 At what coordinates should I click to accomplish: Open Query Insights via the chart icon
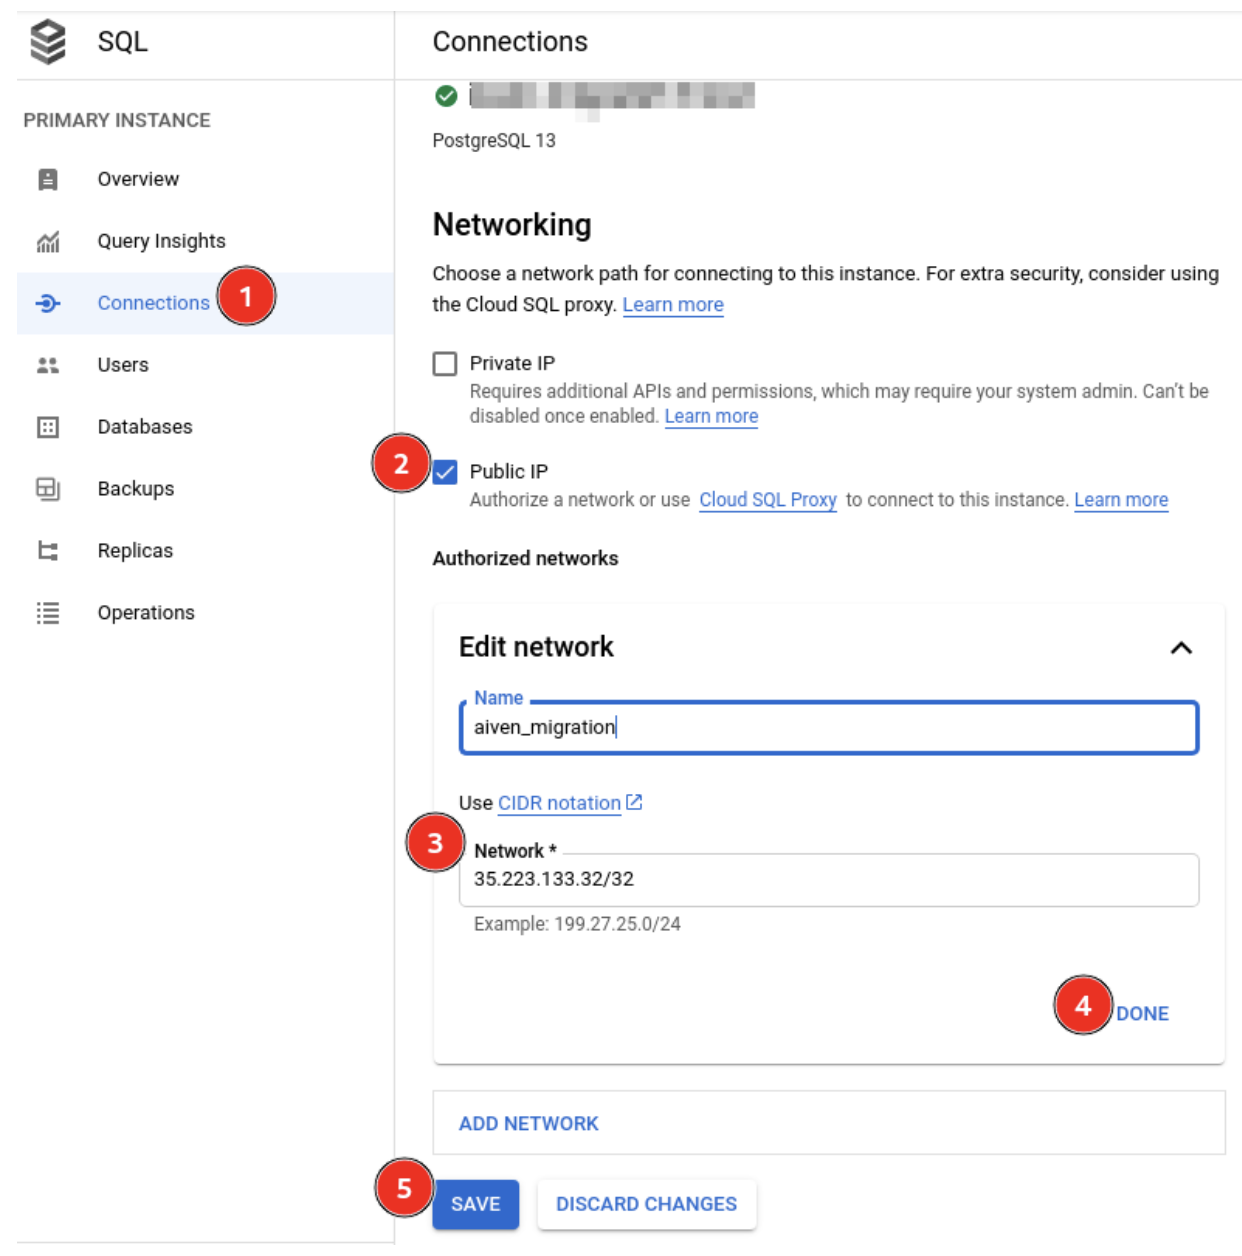click(x=49, y=240)
